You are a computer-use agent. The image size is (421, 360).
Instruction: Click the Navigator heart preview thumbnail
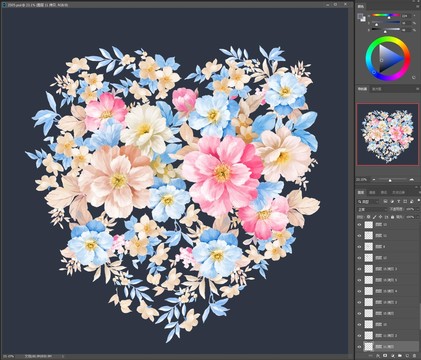pyautogui.click(x=388, y=134)
